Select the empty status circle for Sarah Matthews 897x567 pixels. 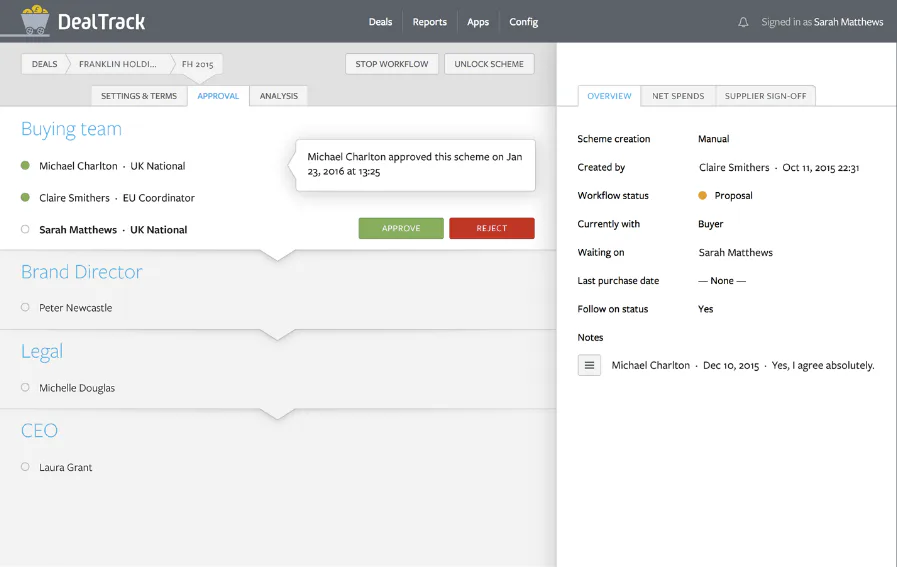[25, 229]
